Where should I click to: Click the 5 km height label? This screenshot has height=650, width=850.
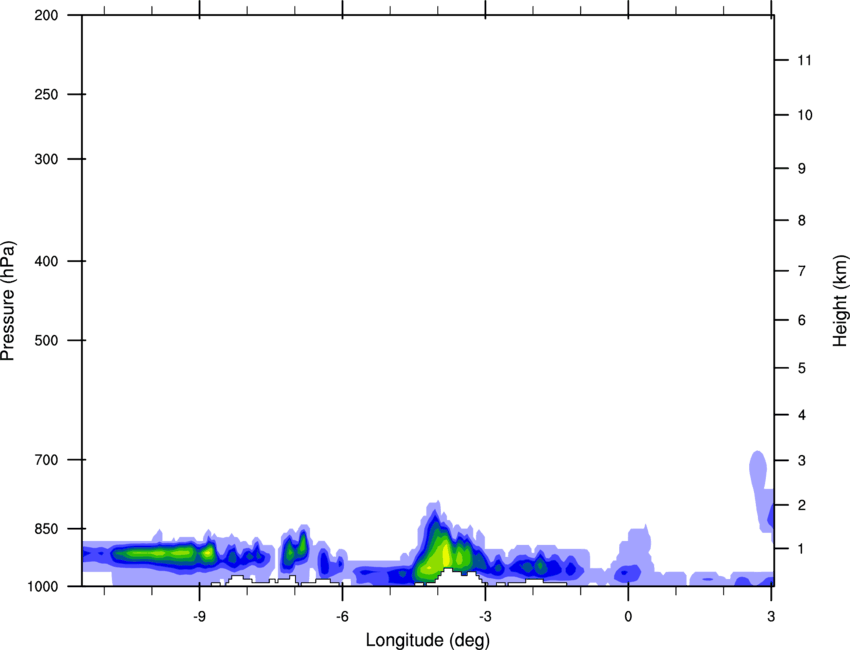(x=802, y=369)
